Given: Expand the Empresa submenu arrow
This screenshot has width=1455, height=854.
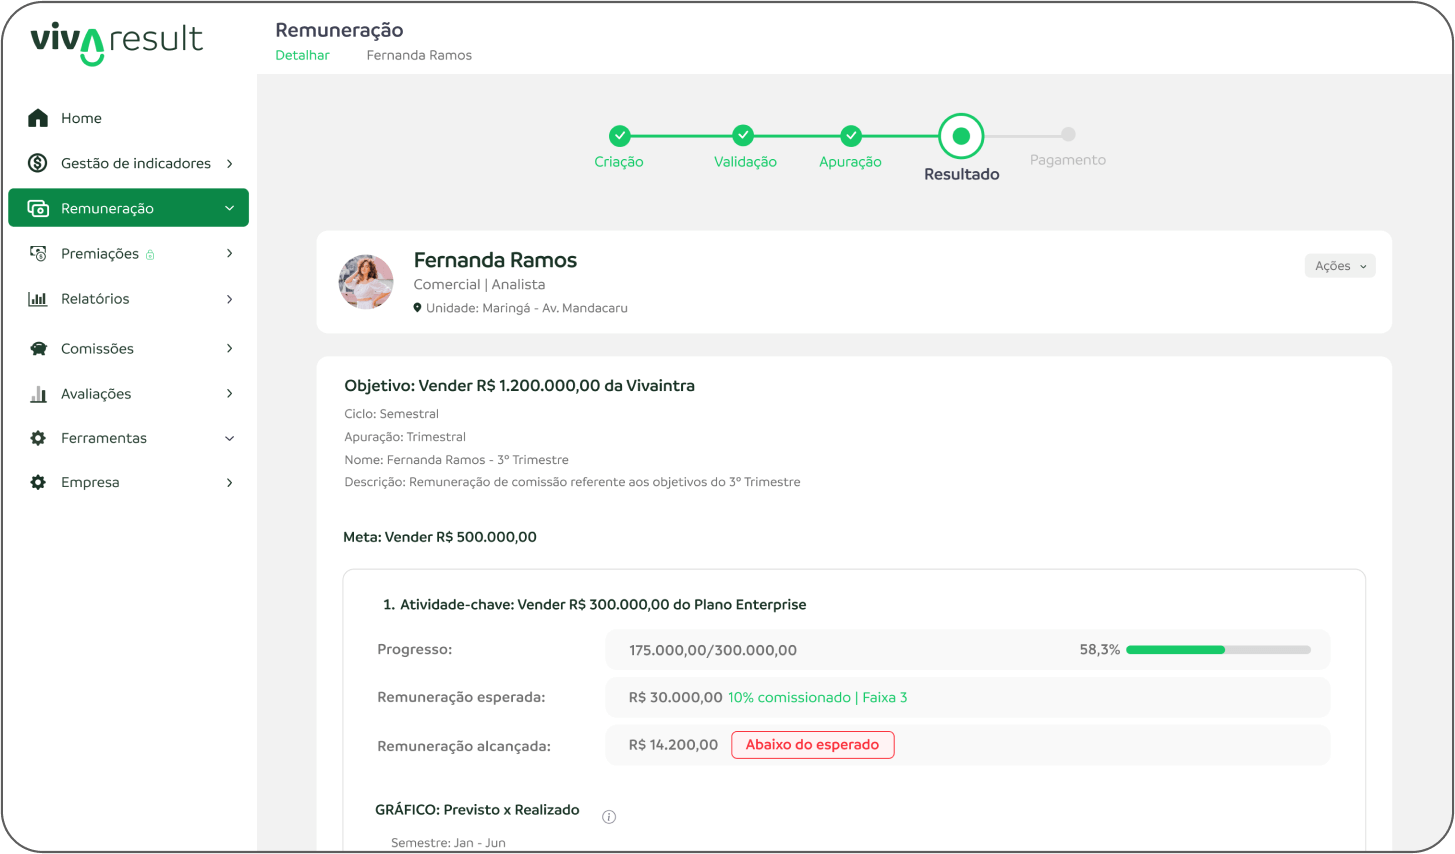Looking at the screenshot, I should [230, 483].
